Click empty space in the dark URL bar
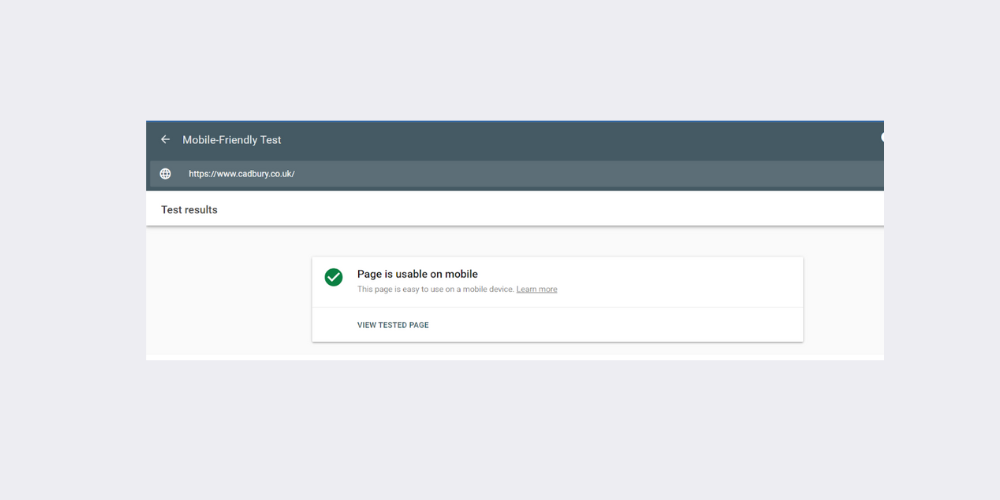The height and width of the screenshot is (500, 1000). (600, 174)
